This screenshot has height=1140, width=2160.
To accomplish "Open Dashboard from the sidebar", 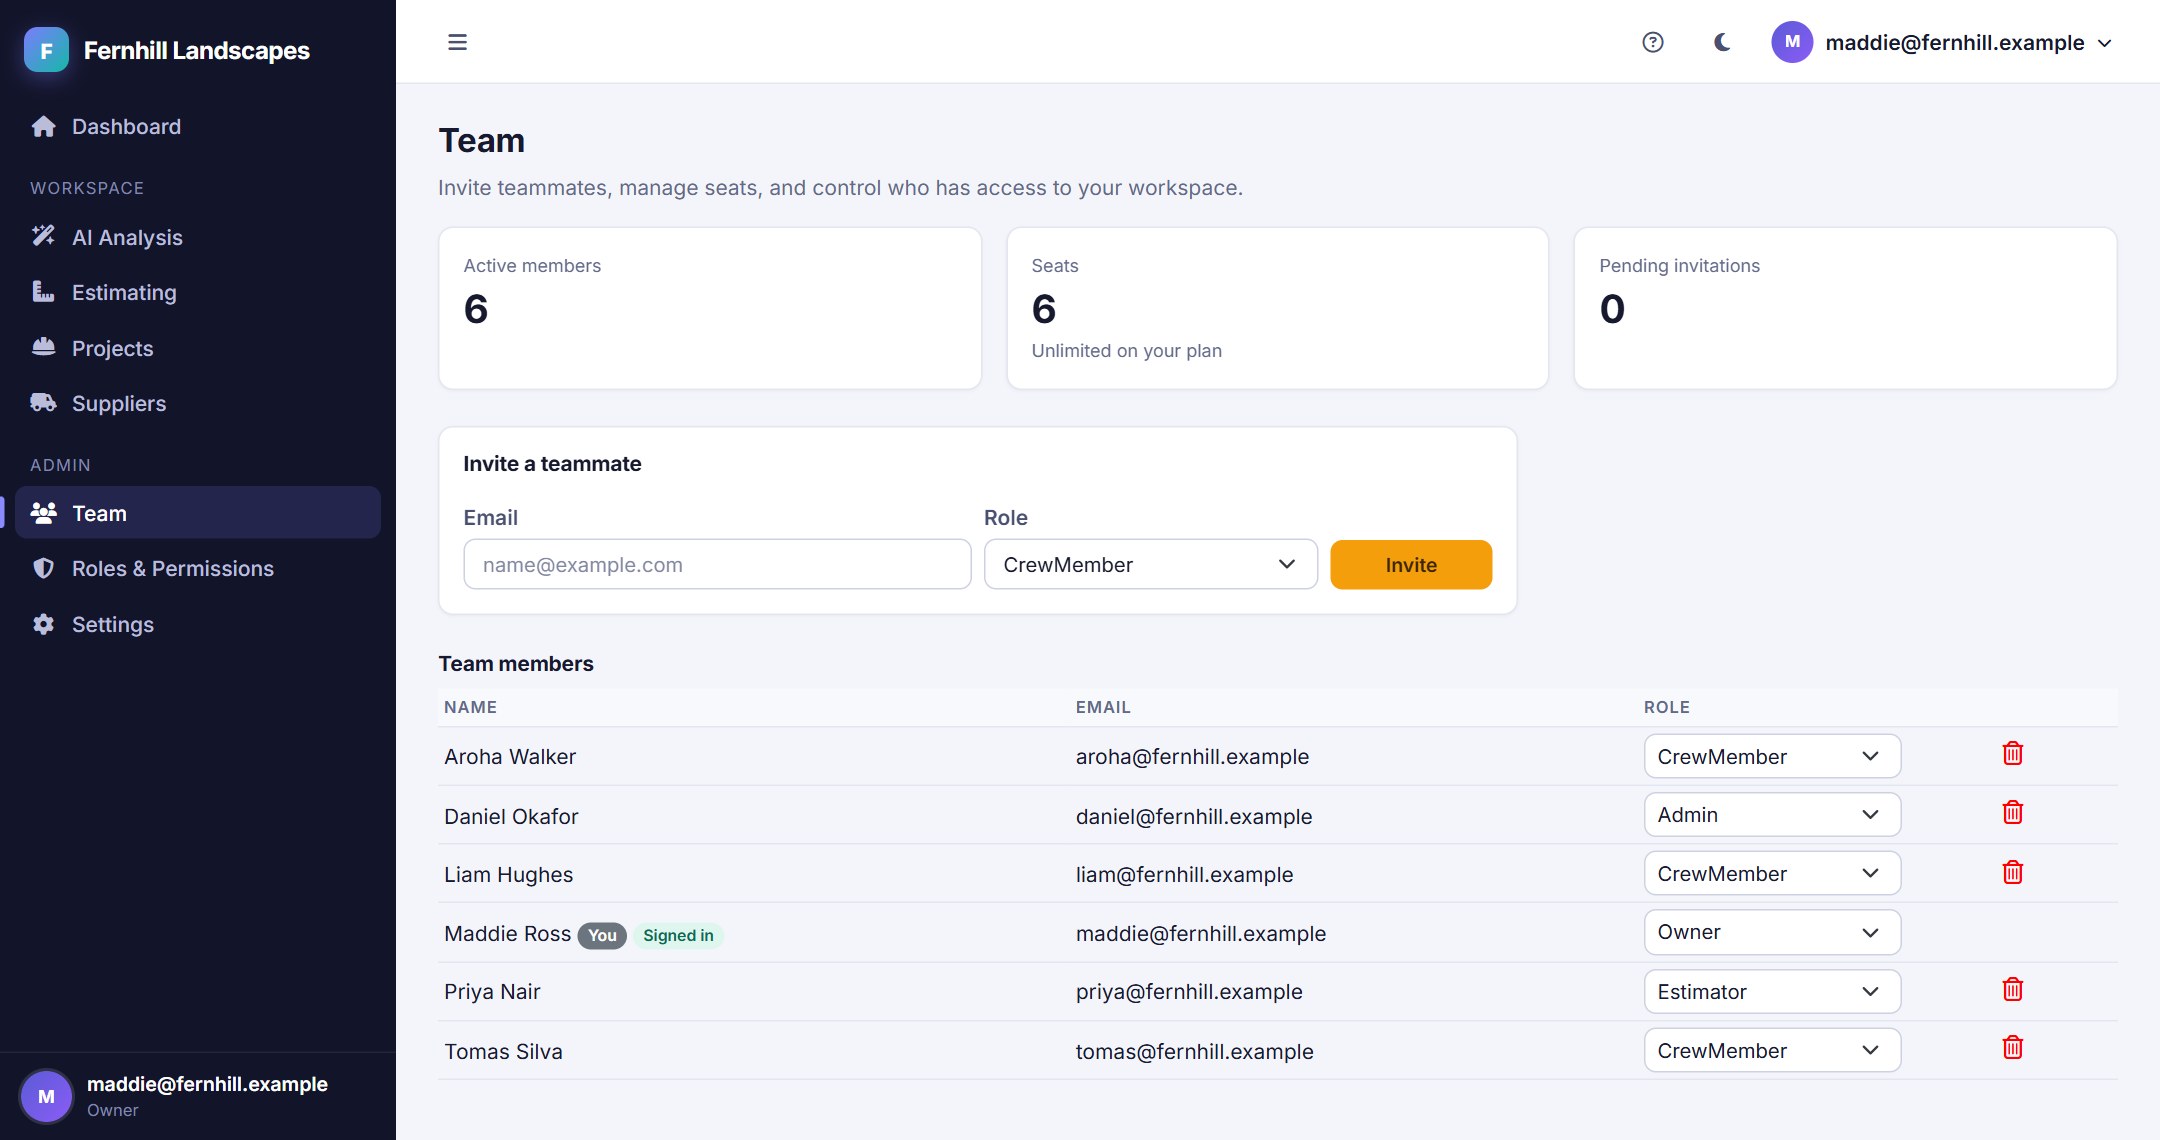I will [x=198, y=126].
